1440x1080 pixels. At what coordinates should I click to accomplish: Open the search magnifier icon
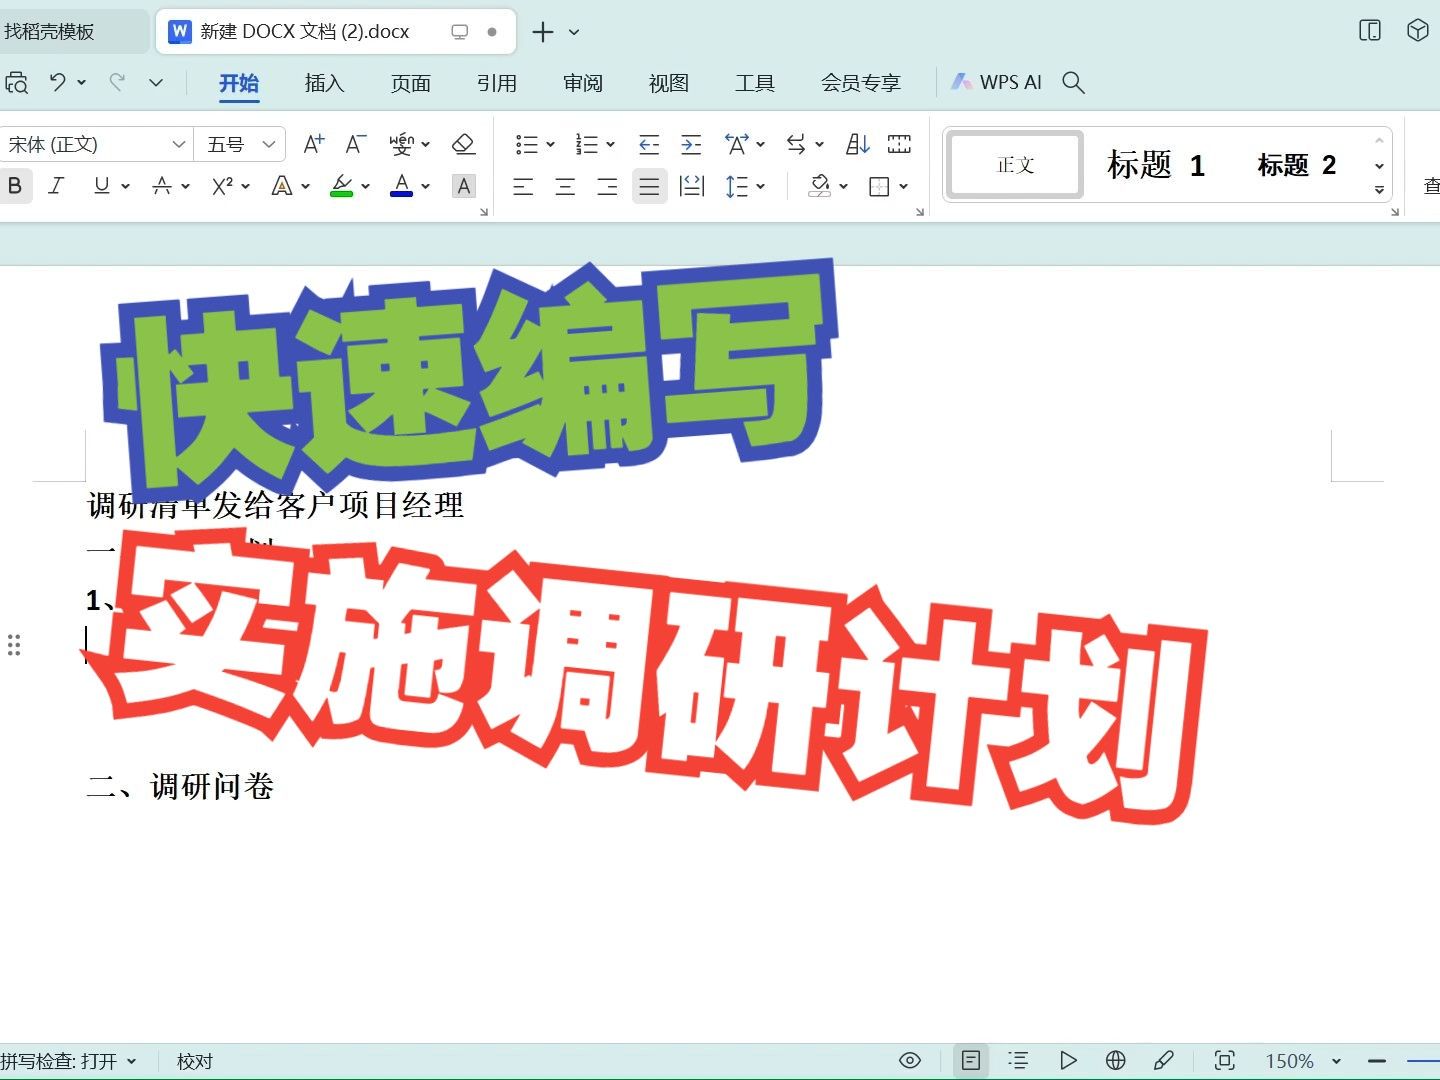(x=1073, y=83)
